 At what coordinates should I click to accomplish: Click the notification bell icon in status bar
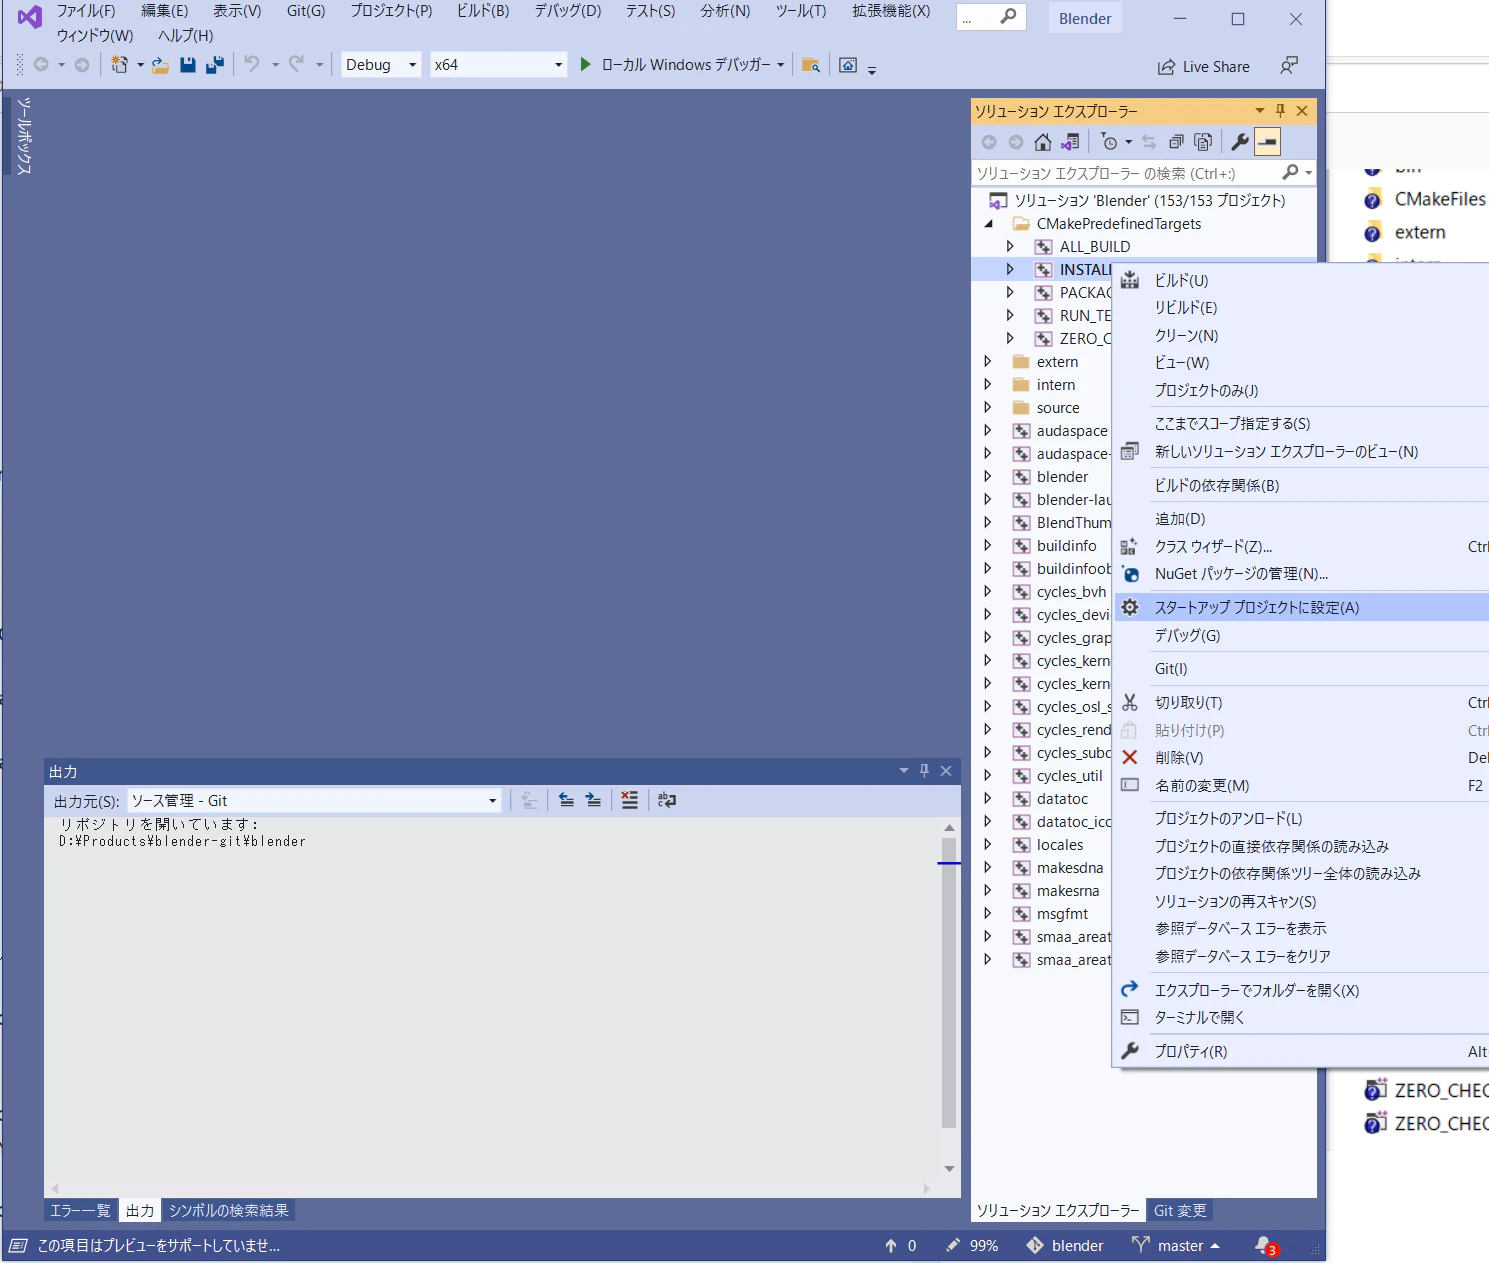point(1265,1246)
